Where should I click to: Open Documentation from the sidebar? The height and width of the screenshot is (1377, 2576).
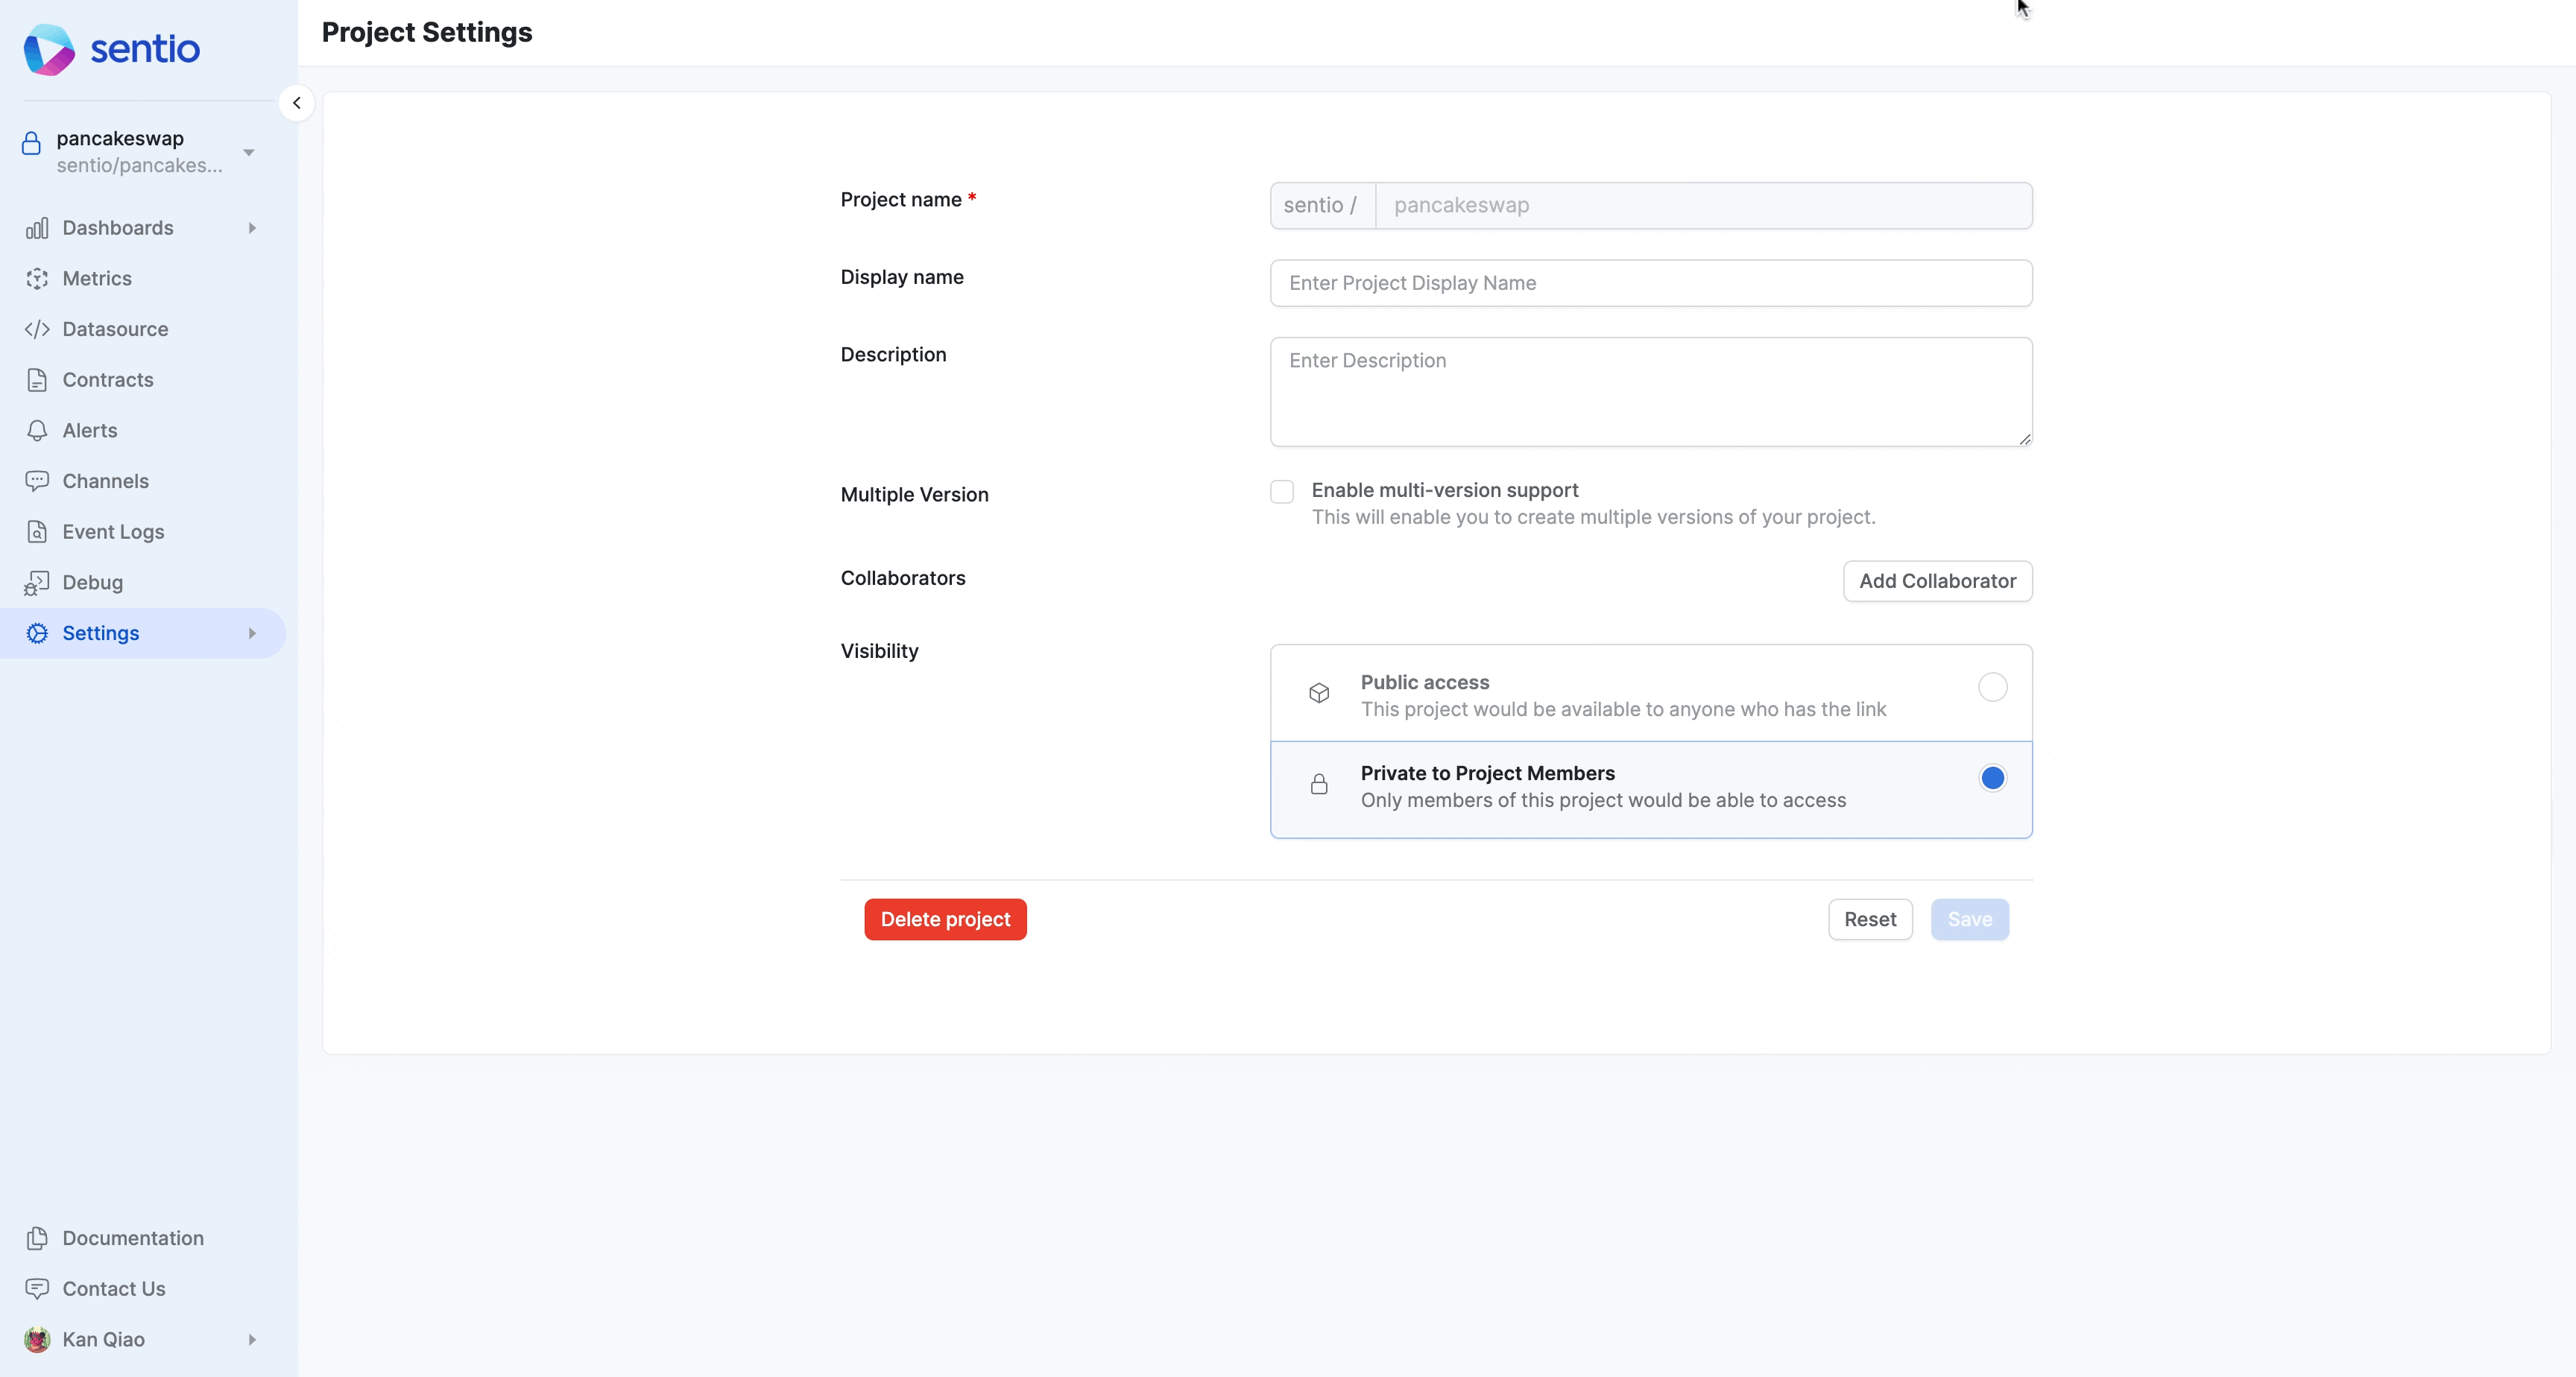132,1238
